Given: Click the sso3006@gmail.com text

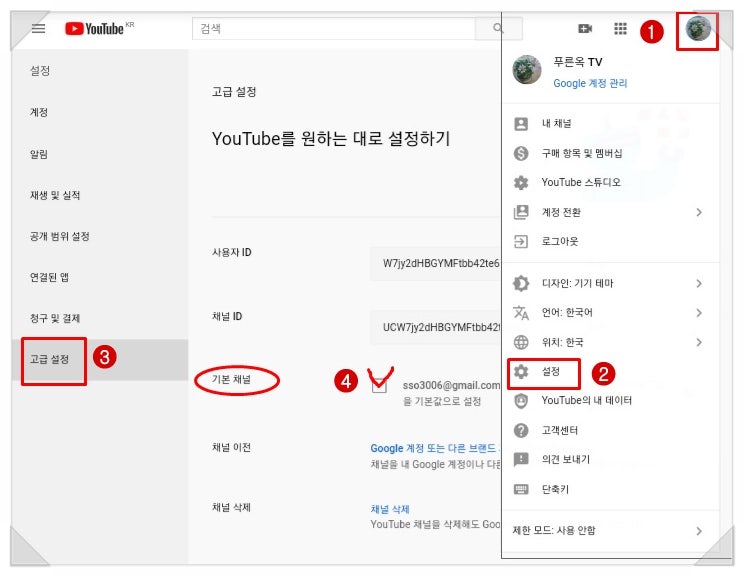Looking at the screenshot, I should (x=451, y=385).
